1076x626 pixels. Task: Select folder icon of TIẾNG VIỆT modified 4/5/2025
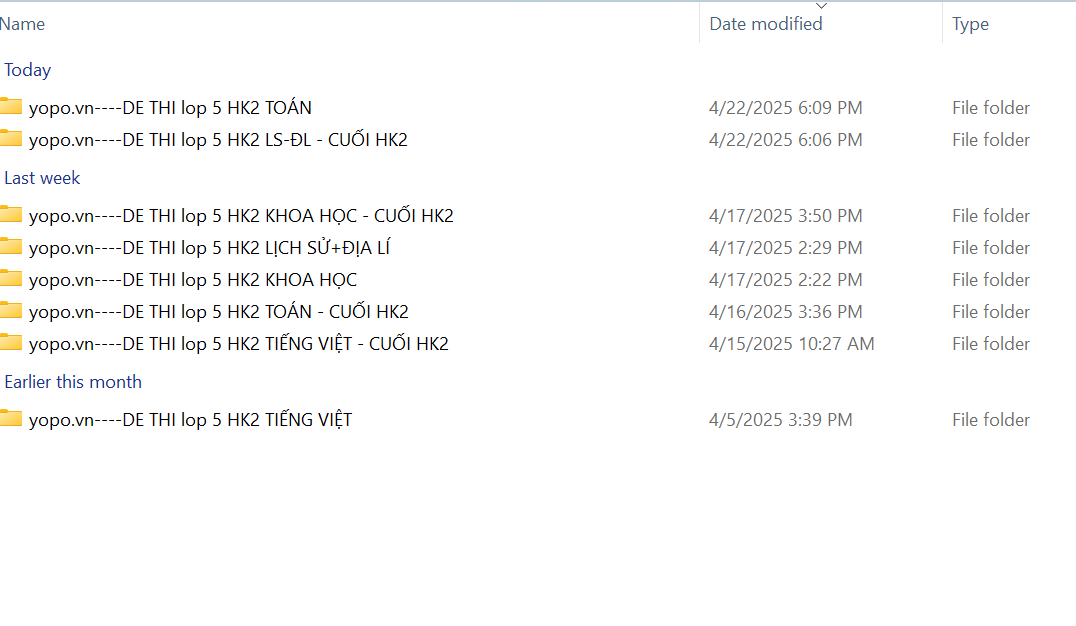[x=11, y=418]
